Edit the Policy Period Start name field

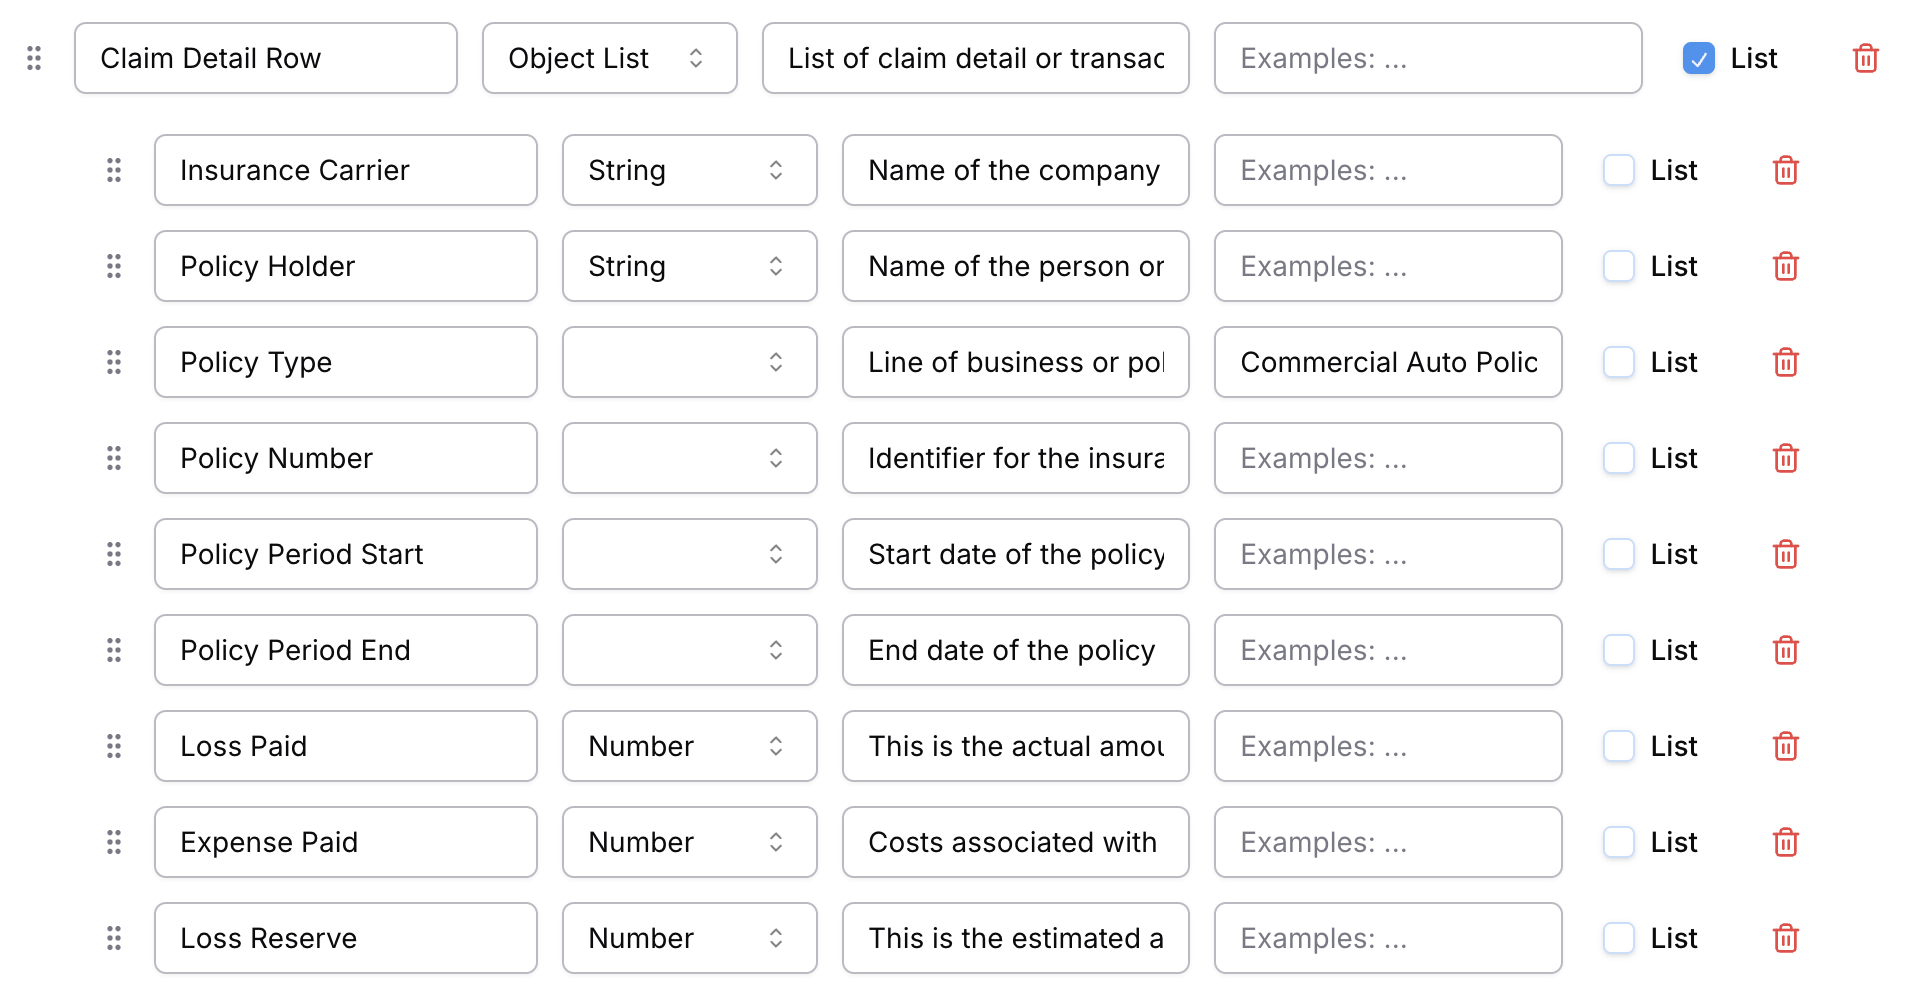tap(345, 554)
